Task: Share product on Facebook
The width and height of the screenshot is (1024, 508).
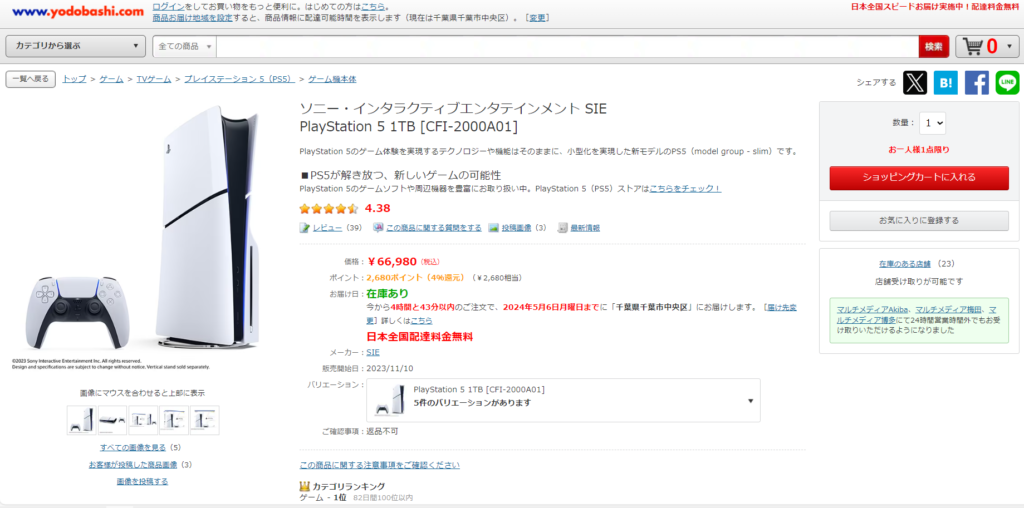Action: (x=977, y=83)
